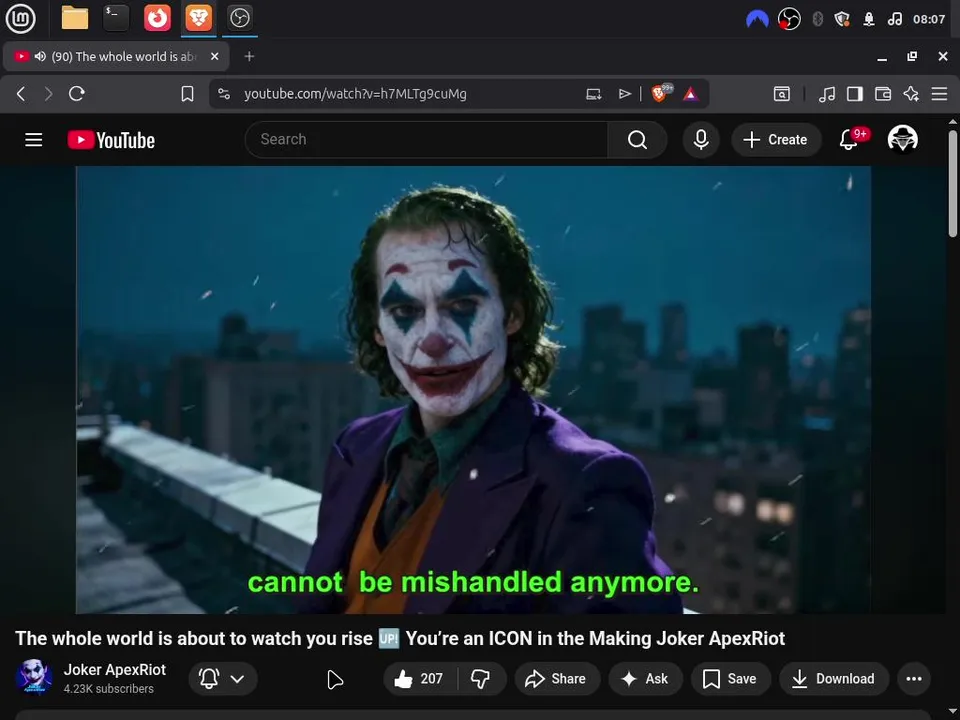Click the magnifier search button
960x720 pixels.
pyautogui.click(x=637, y=140)
